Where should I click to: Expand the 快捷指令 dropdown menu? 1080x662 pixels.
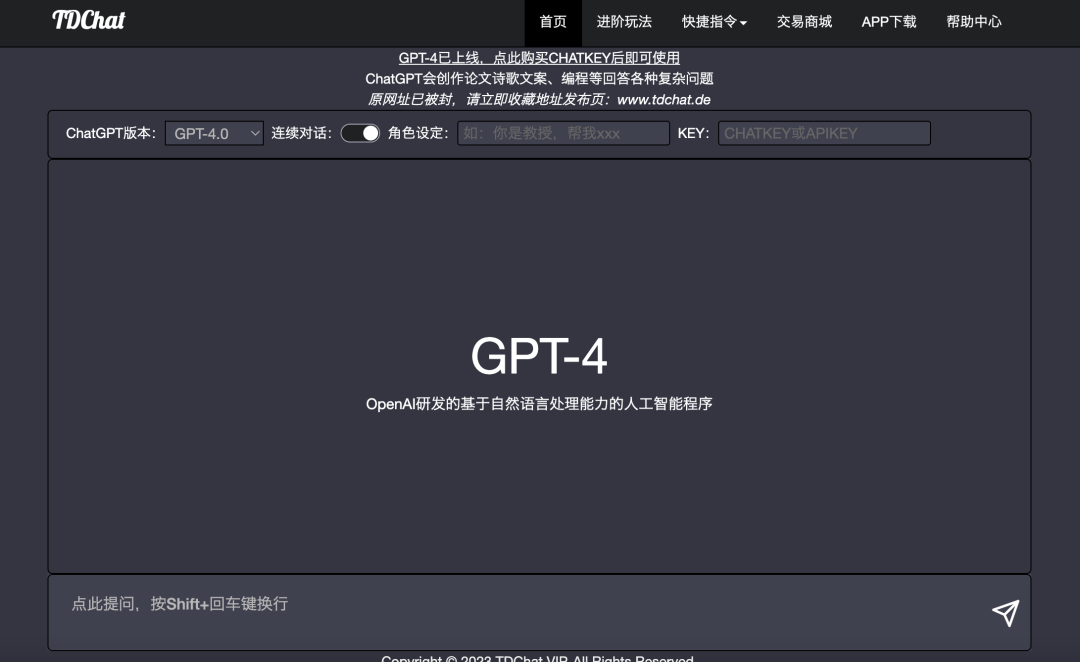coord(714,22)
